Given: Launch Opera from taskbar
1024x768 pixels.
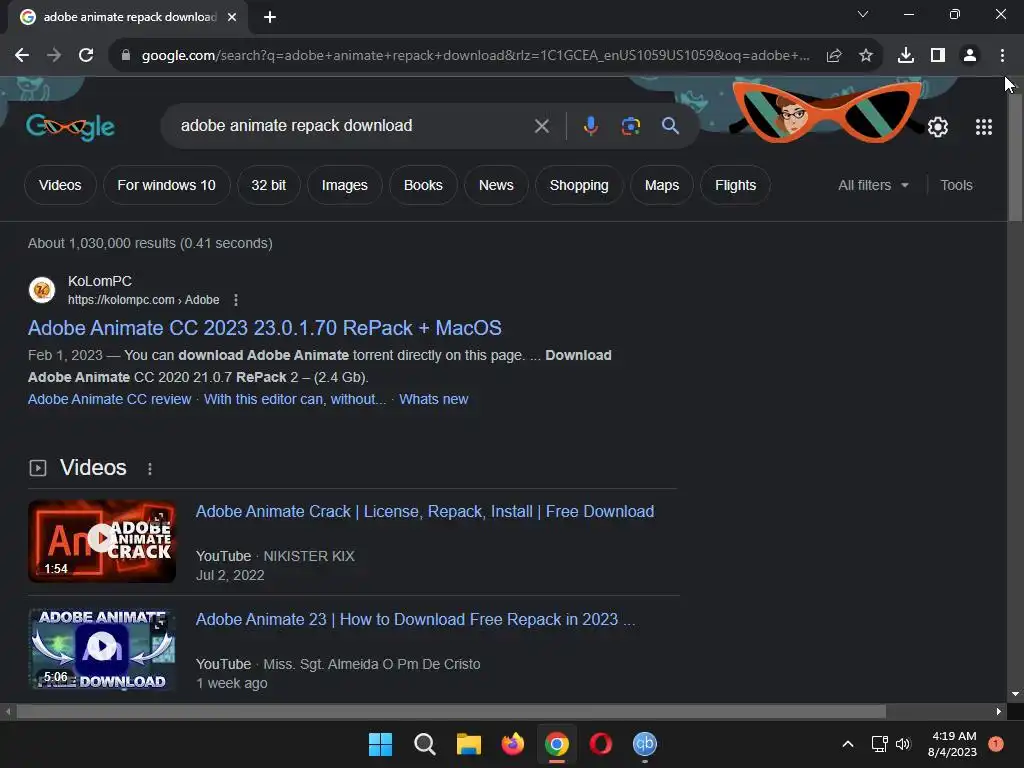Looking at the screenshot, I should click(x=601, y=744).
